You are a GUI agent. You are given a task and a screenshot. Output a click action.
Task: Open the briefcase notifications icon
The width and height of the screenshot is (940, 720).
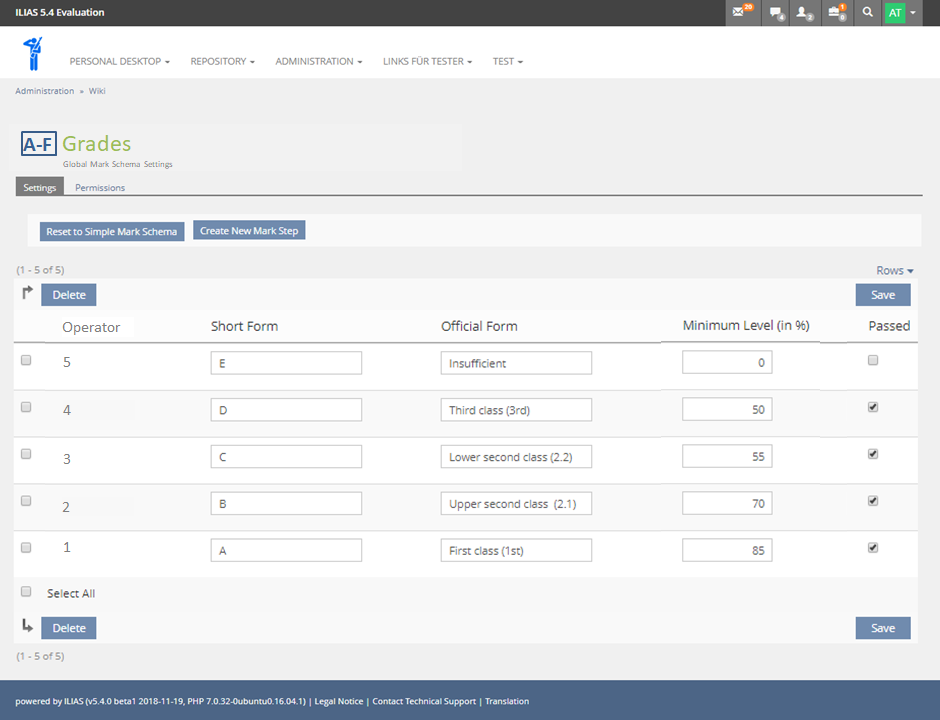click(x=837, y=13)
